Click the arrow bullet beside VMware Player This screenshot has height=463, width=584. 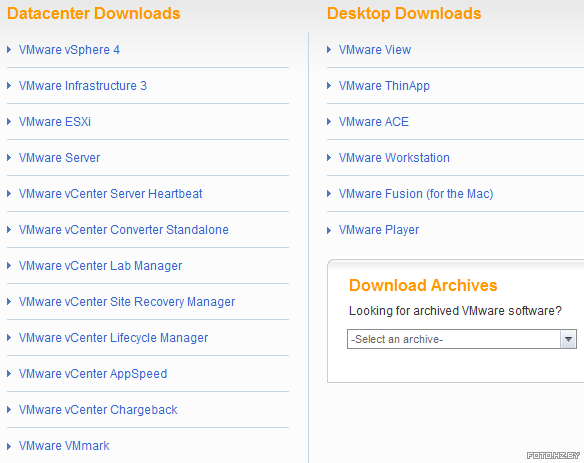point(329,230)
